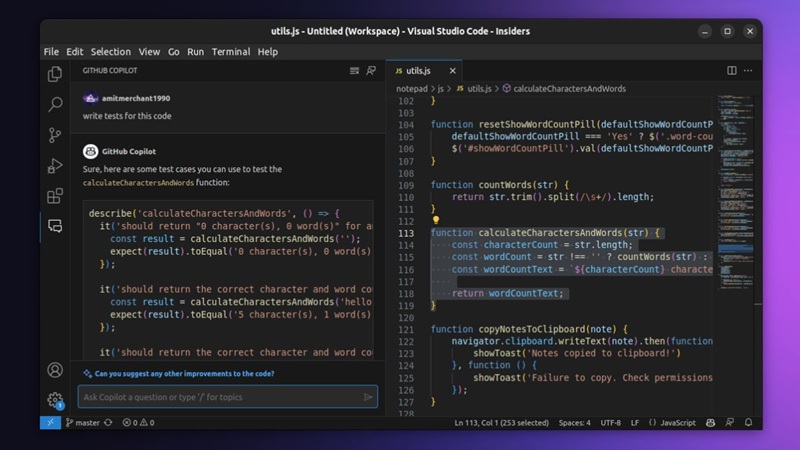Click the 'write tests for this code' message

pyautogui.click(x=127, y=116)
